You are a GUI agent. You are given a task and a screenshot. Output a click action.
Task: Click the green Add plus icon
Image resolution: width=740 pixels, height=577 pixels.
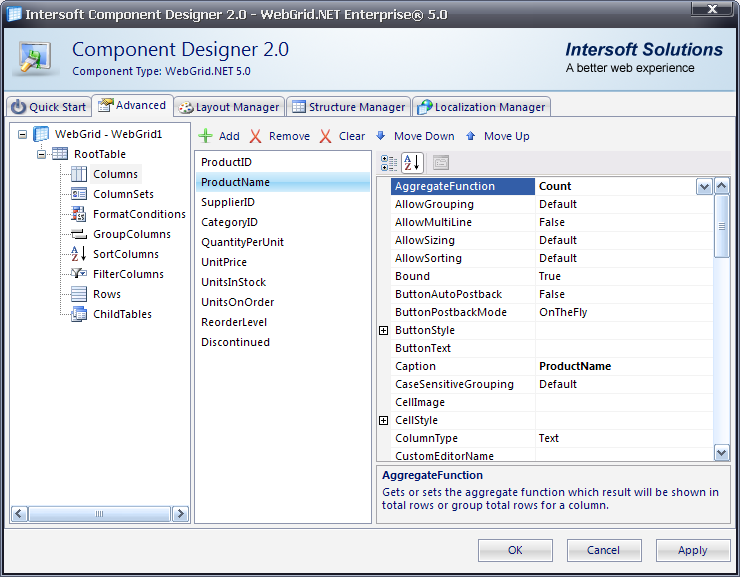click(205, 136)
